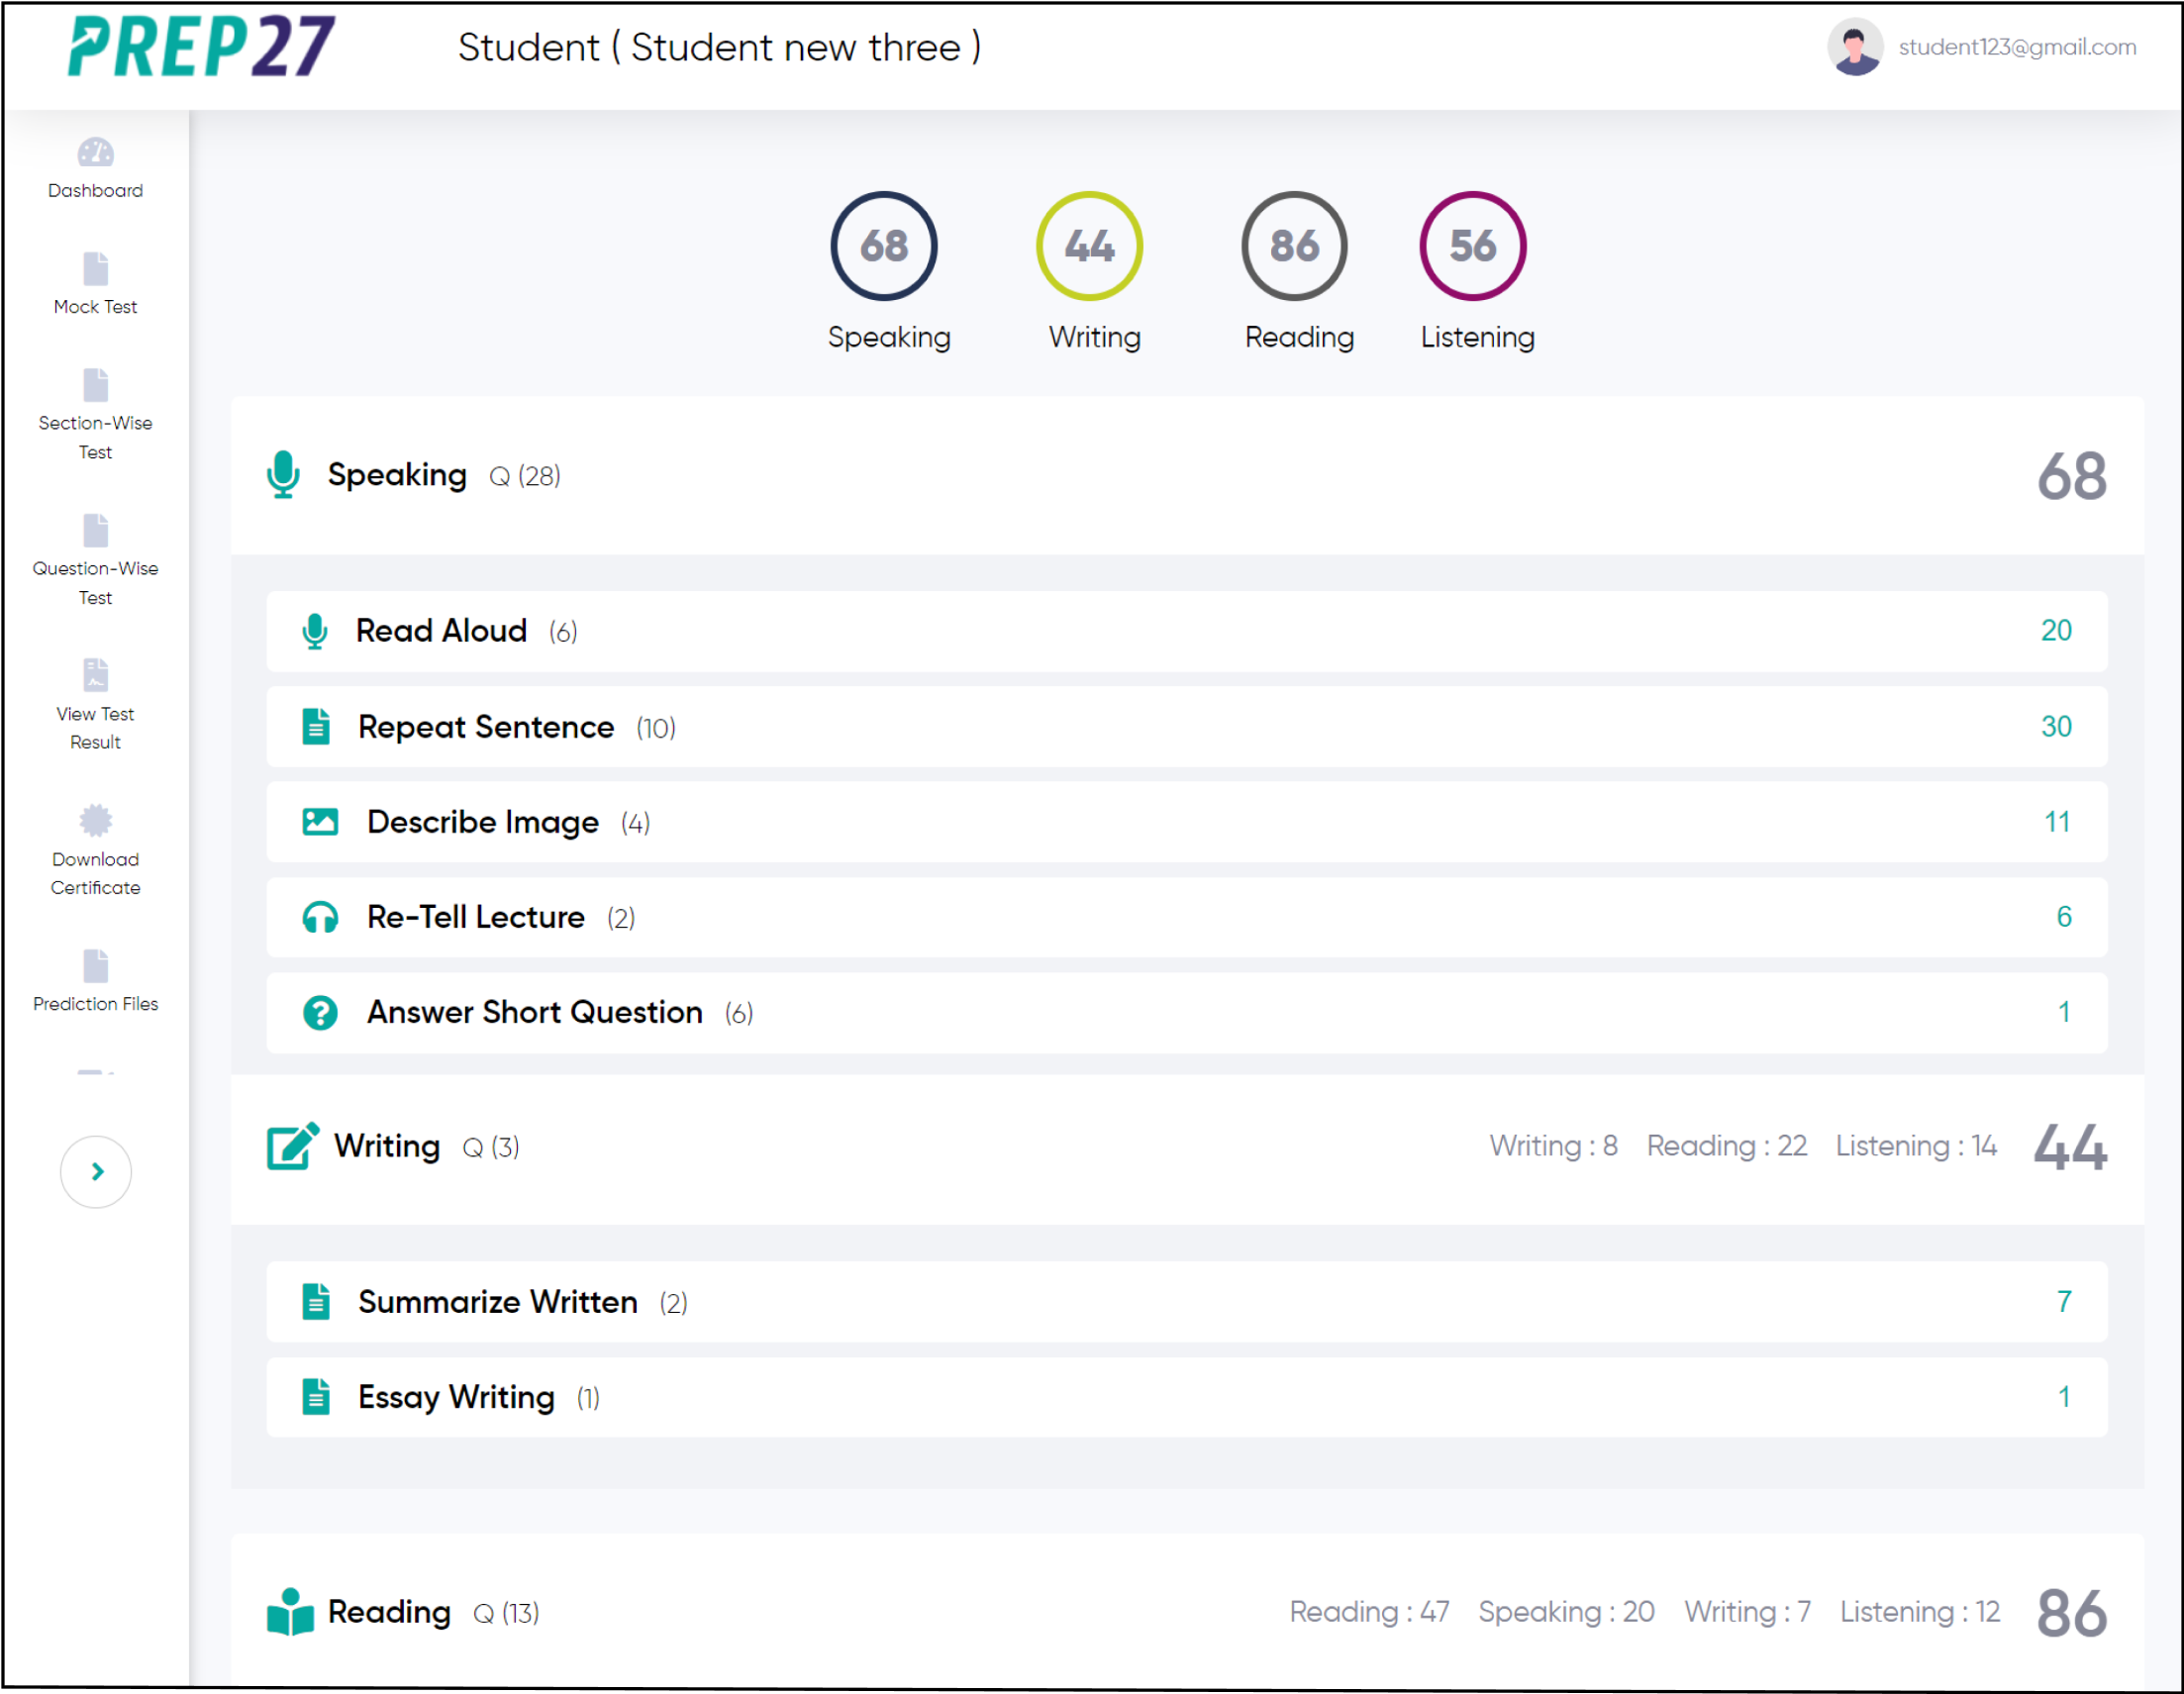Viewport: 2184px width, 1694px height.
Task: Click the Speaking section microphone icon
Action: coord(284,474)
